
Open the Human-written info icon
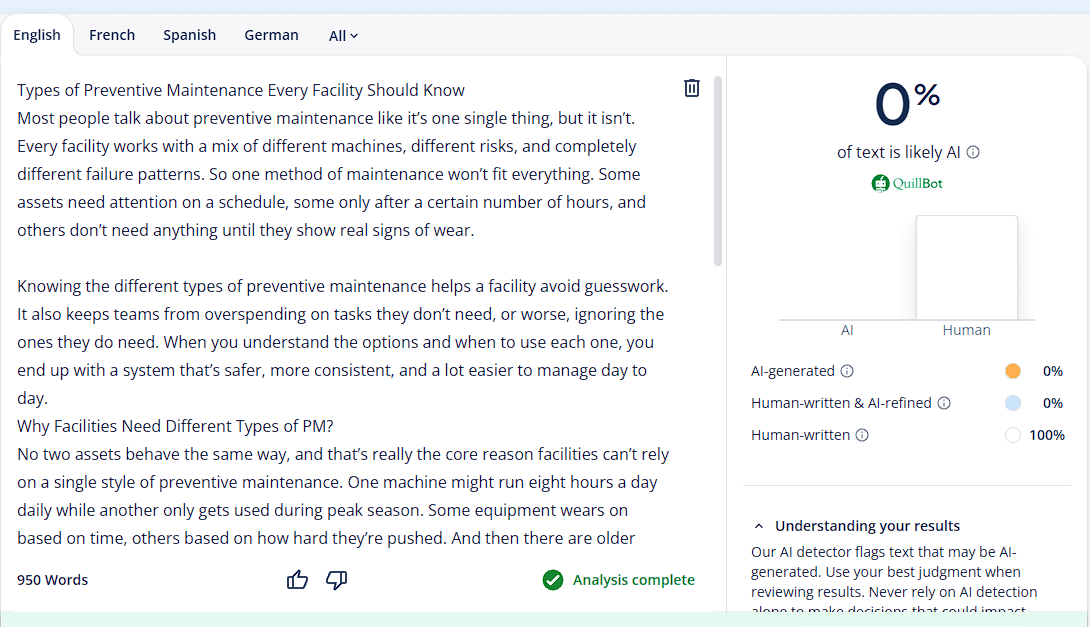point(862,435)
